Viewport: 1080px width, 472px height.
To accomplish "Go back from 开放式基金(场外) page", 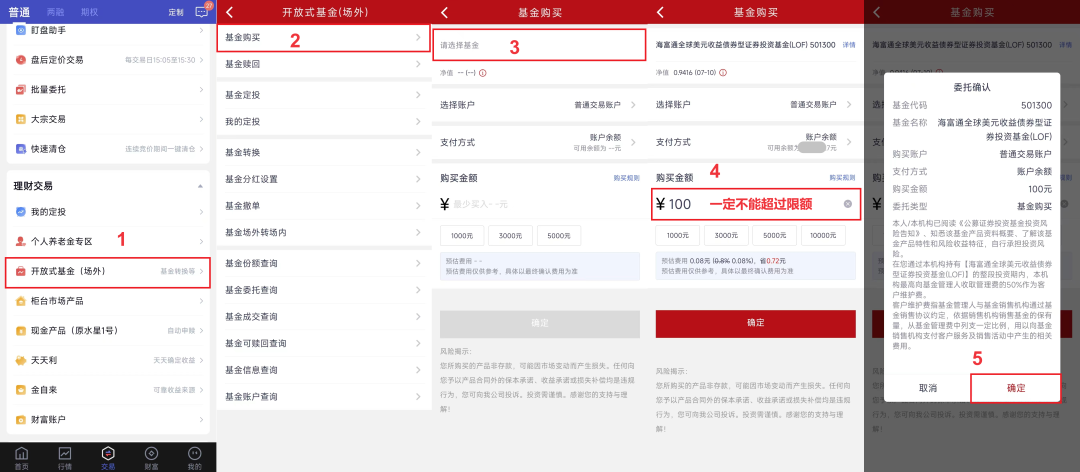I will point(229,12).
